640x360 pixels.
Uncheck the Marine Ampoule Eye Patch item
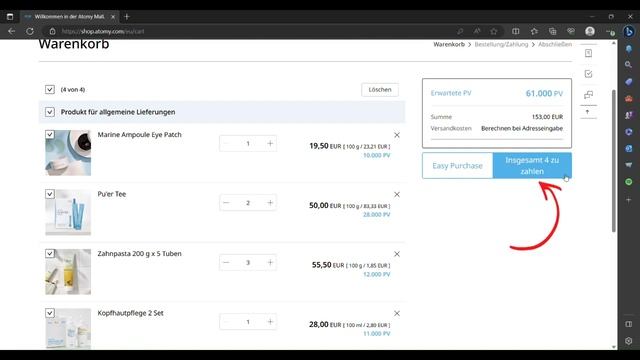click(x=50, y=134)
